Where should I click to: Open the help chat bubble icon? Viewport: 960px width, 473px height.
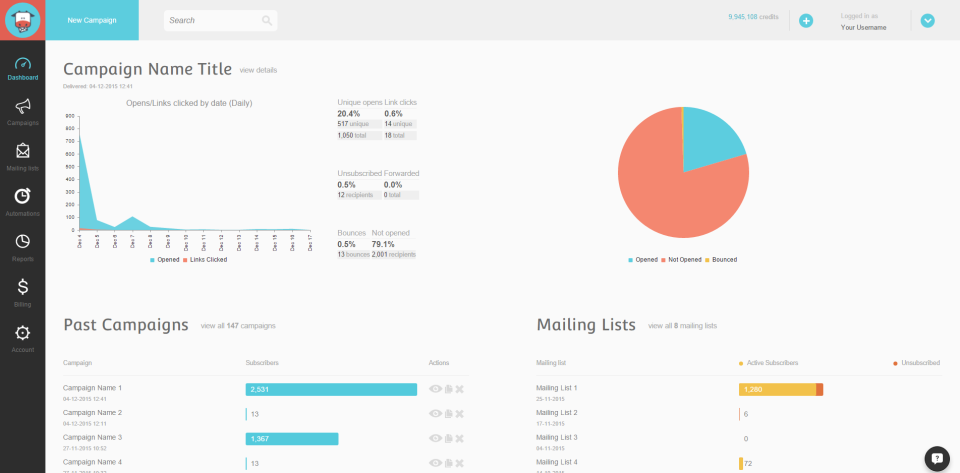(937, 458)
